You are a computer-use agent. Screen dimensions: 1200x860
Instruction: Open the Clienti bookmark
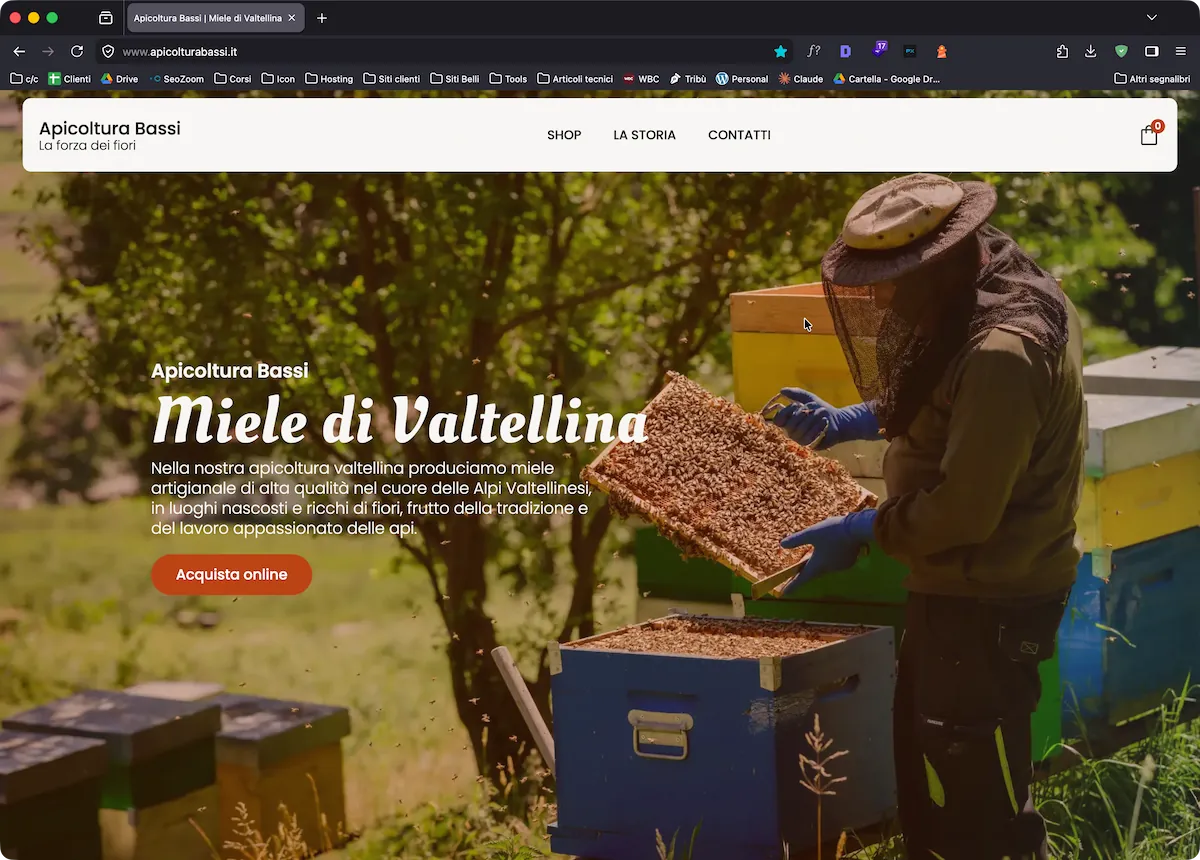pyautogui.click(x=70, y=79)
